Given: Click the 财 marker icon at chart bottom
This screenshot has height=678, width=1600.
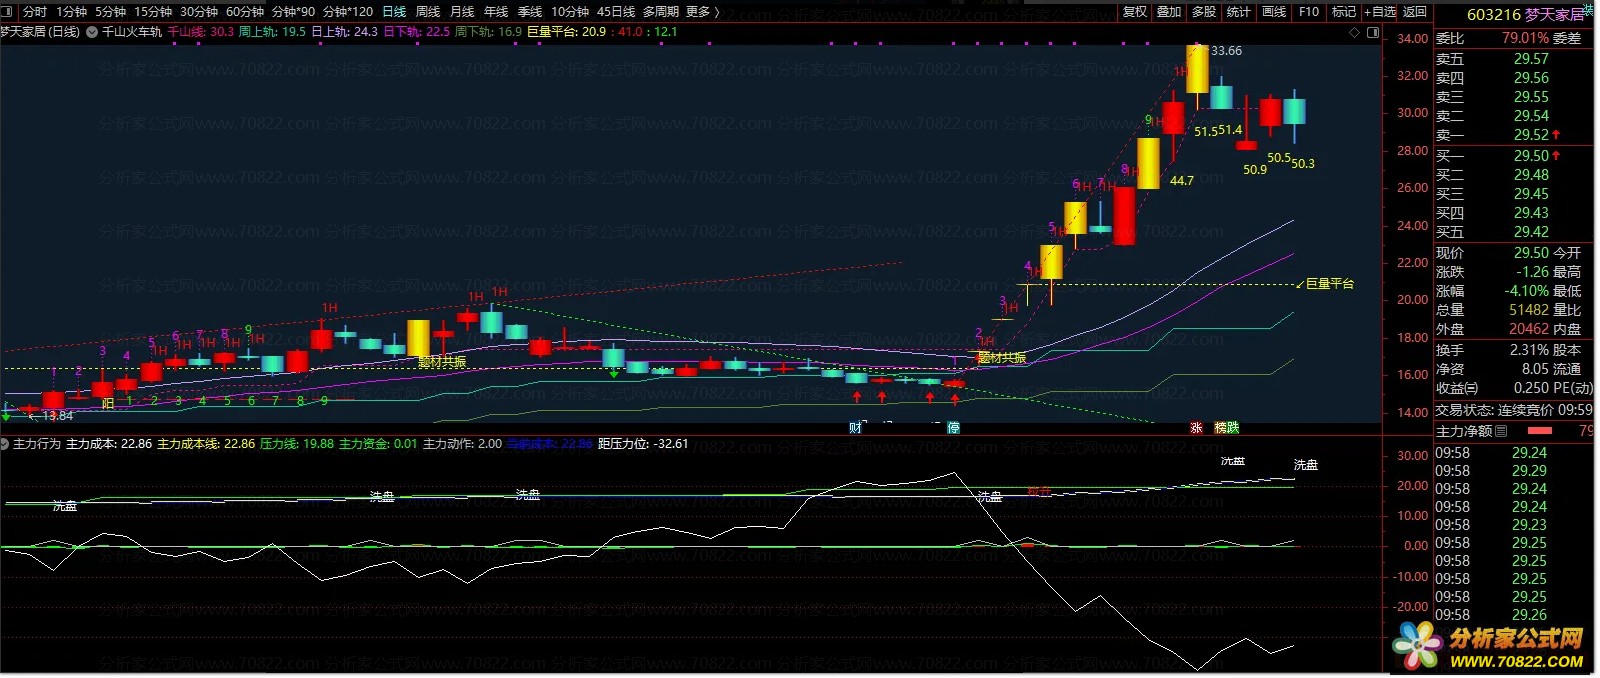Looking at the screenshot, I should (x=855, y=427).
